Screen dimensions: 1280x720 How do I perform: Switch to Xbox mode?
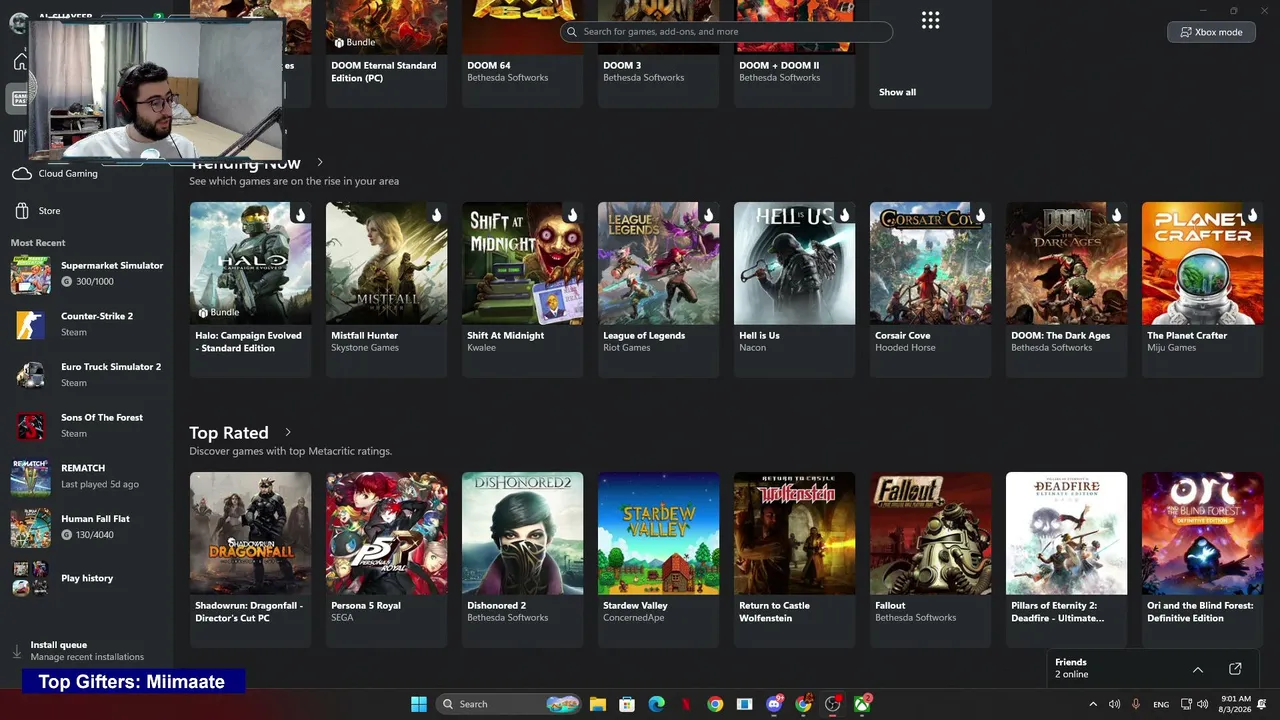[x=1211, y=32]
